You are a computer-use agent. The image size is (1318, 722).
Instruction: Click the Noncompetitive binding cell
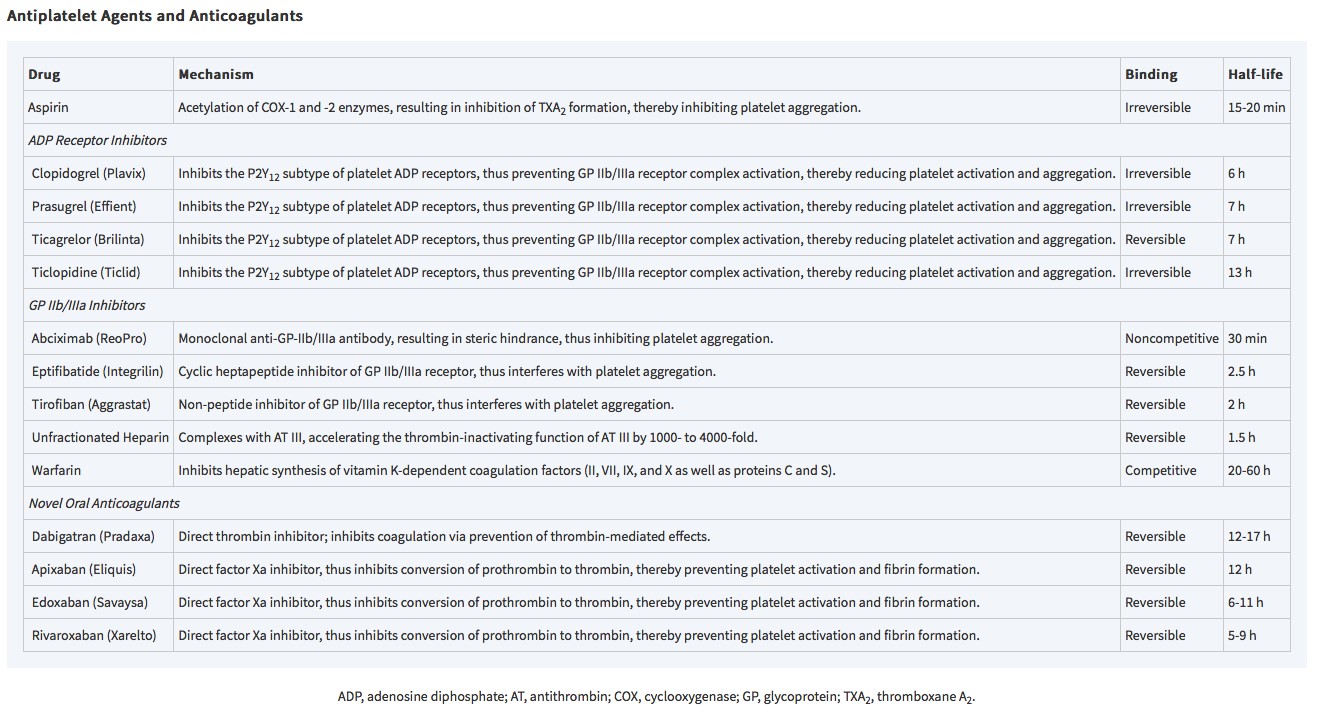tap(1171, 338)
